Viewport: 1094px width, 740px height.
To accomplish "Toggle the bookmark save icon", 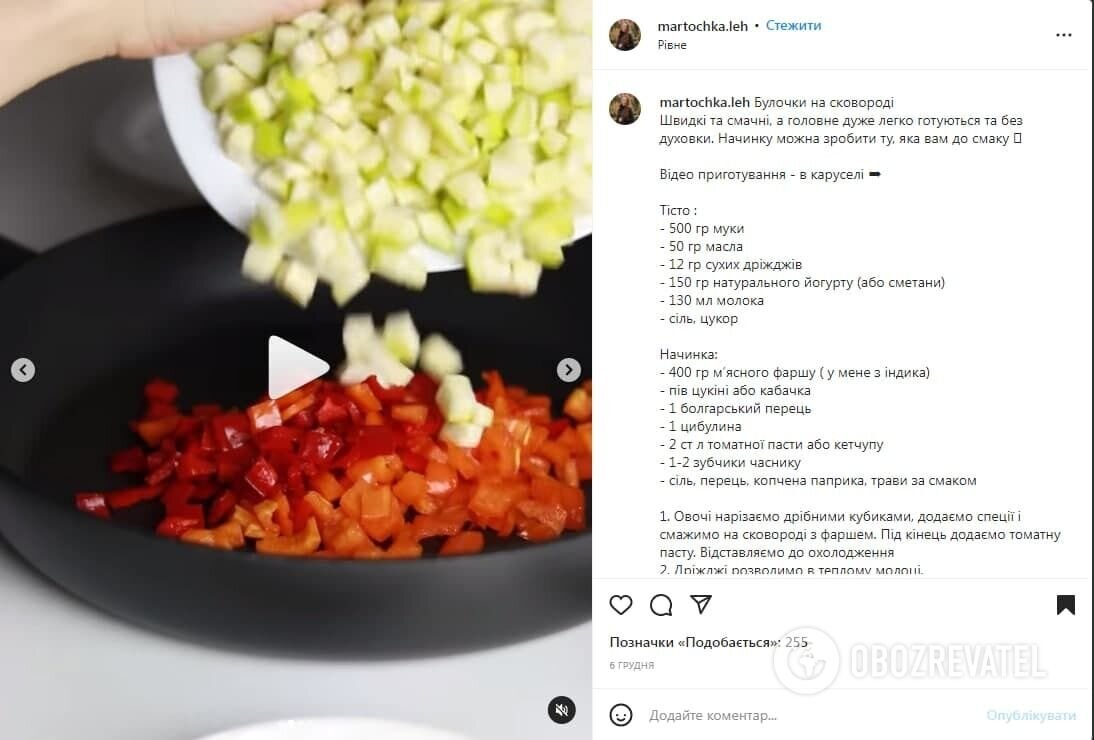I will 1065,605.
